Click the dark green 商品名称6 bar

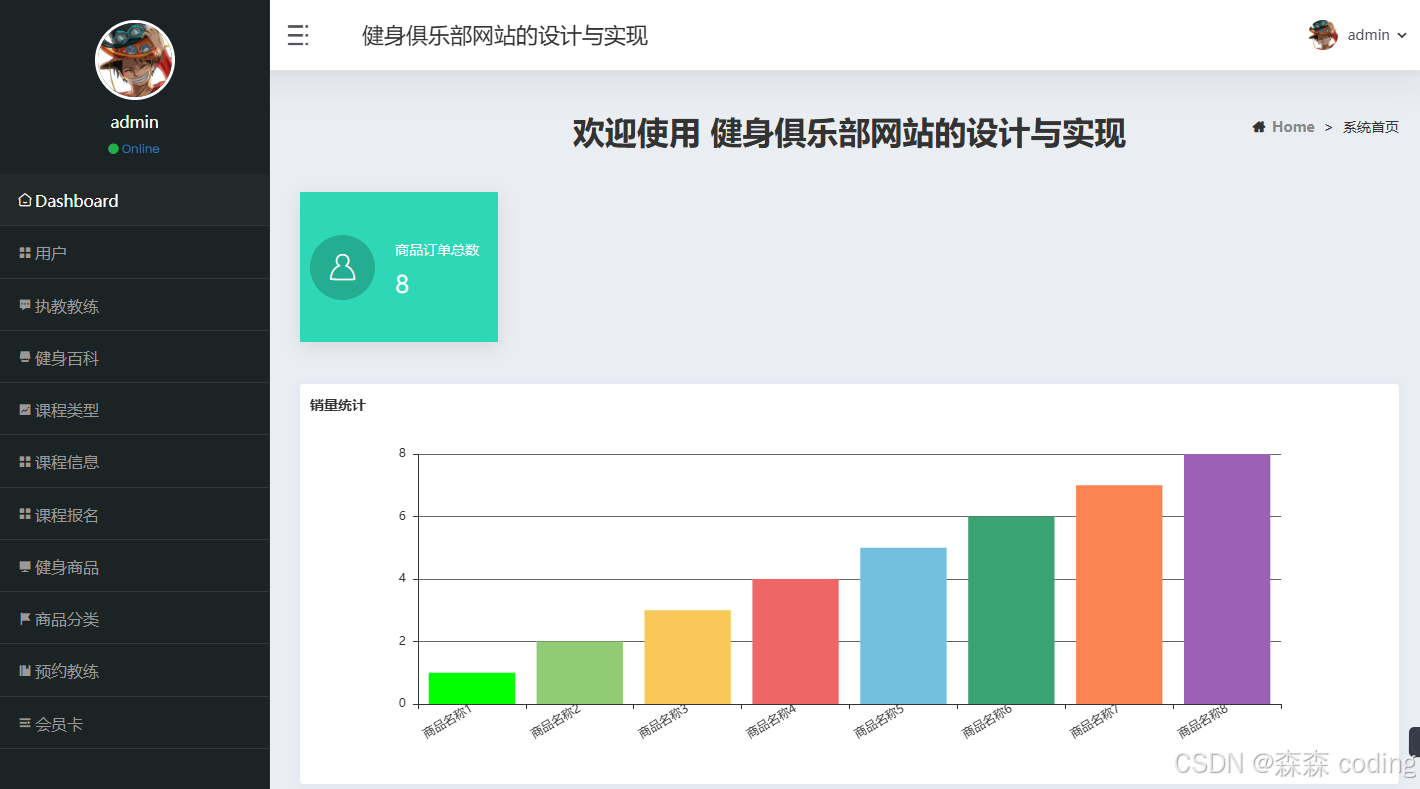click(x=1011, y=610)
